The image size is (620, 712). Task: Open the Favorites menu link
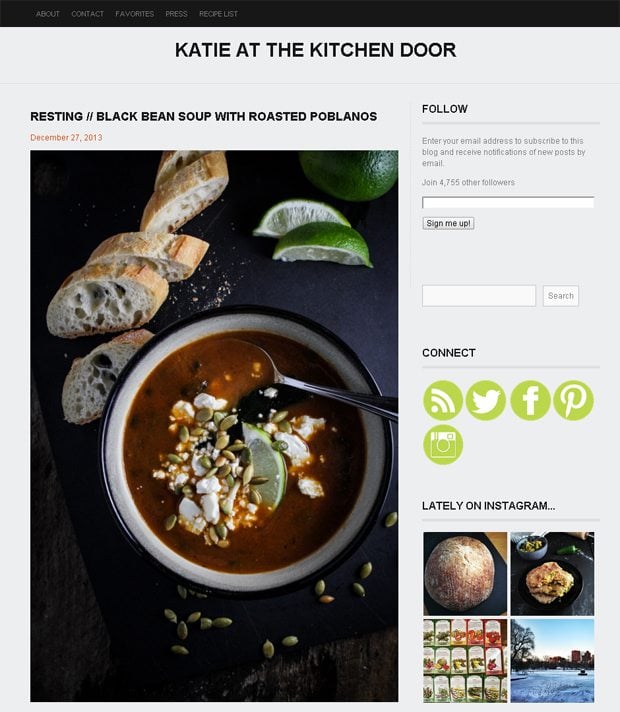coord(134,14)
